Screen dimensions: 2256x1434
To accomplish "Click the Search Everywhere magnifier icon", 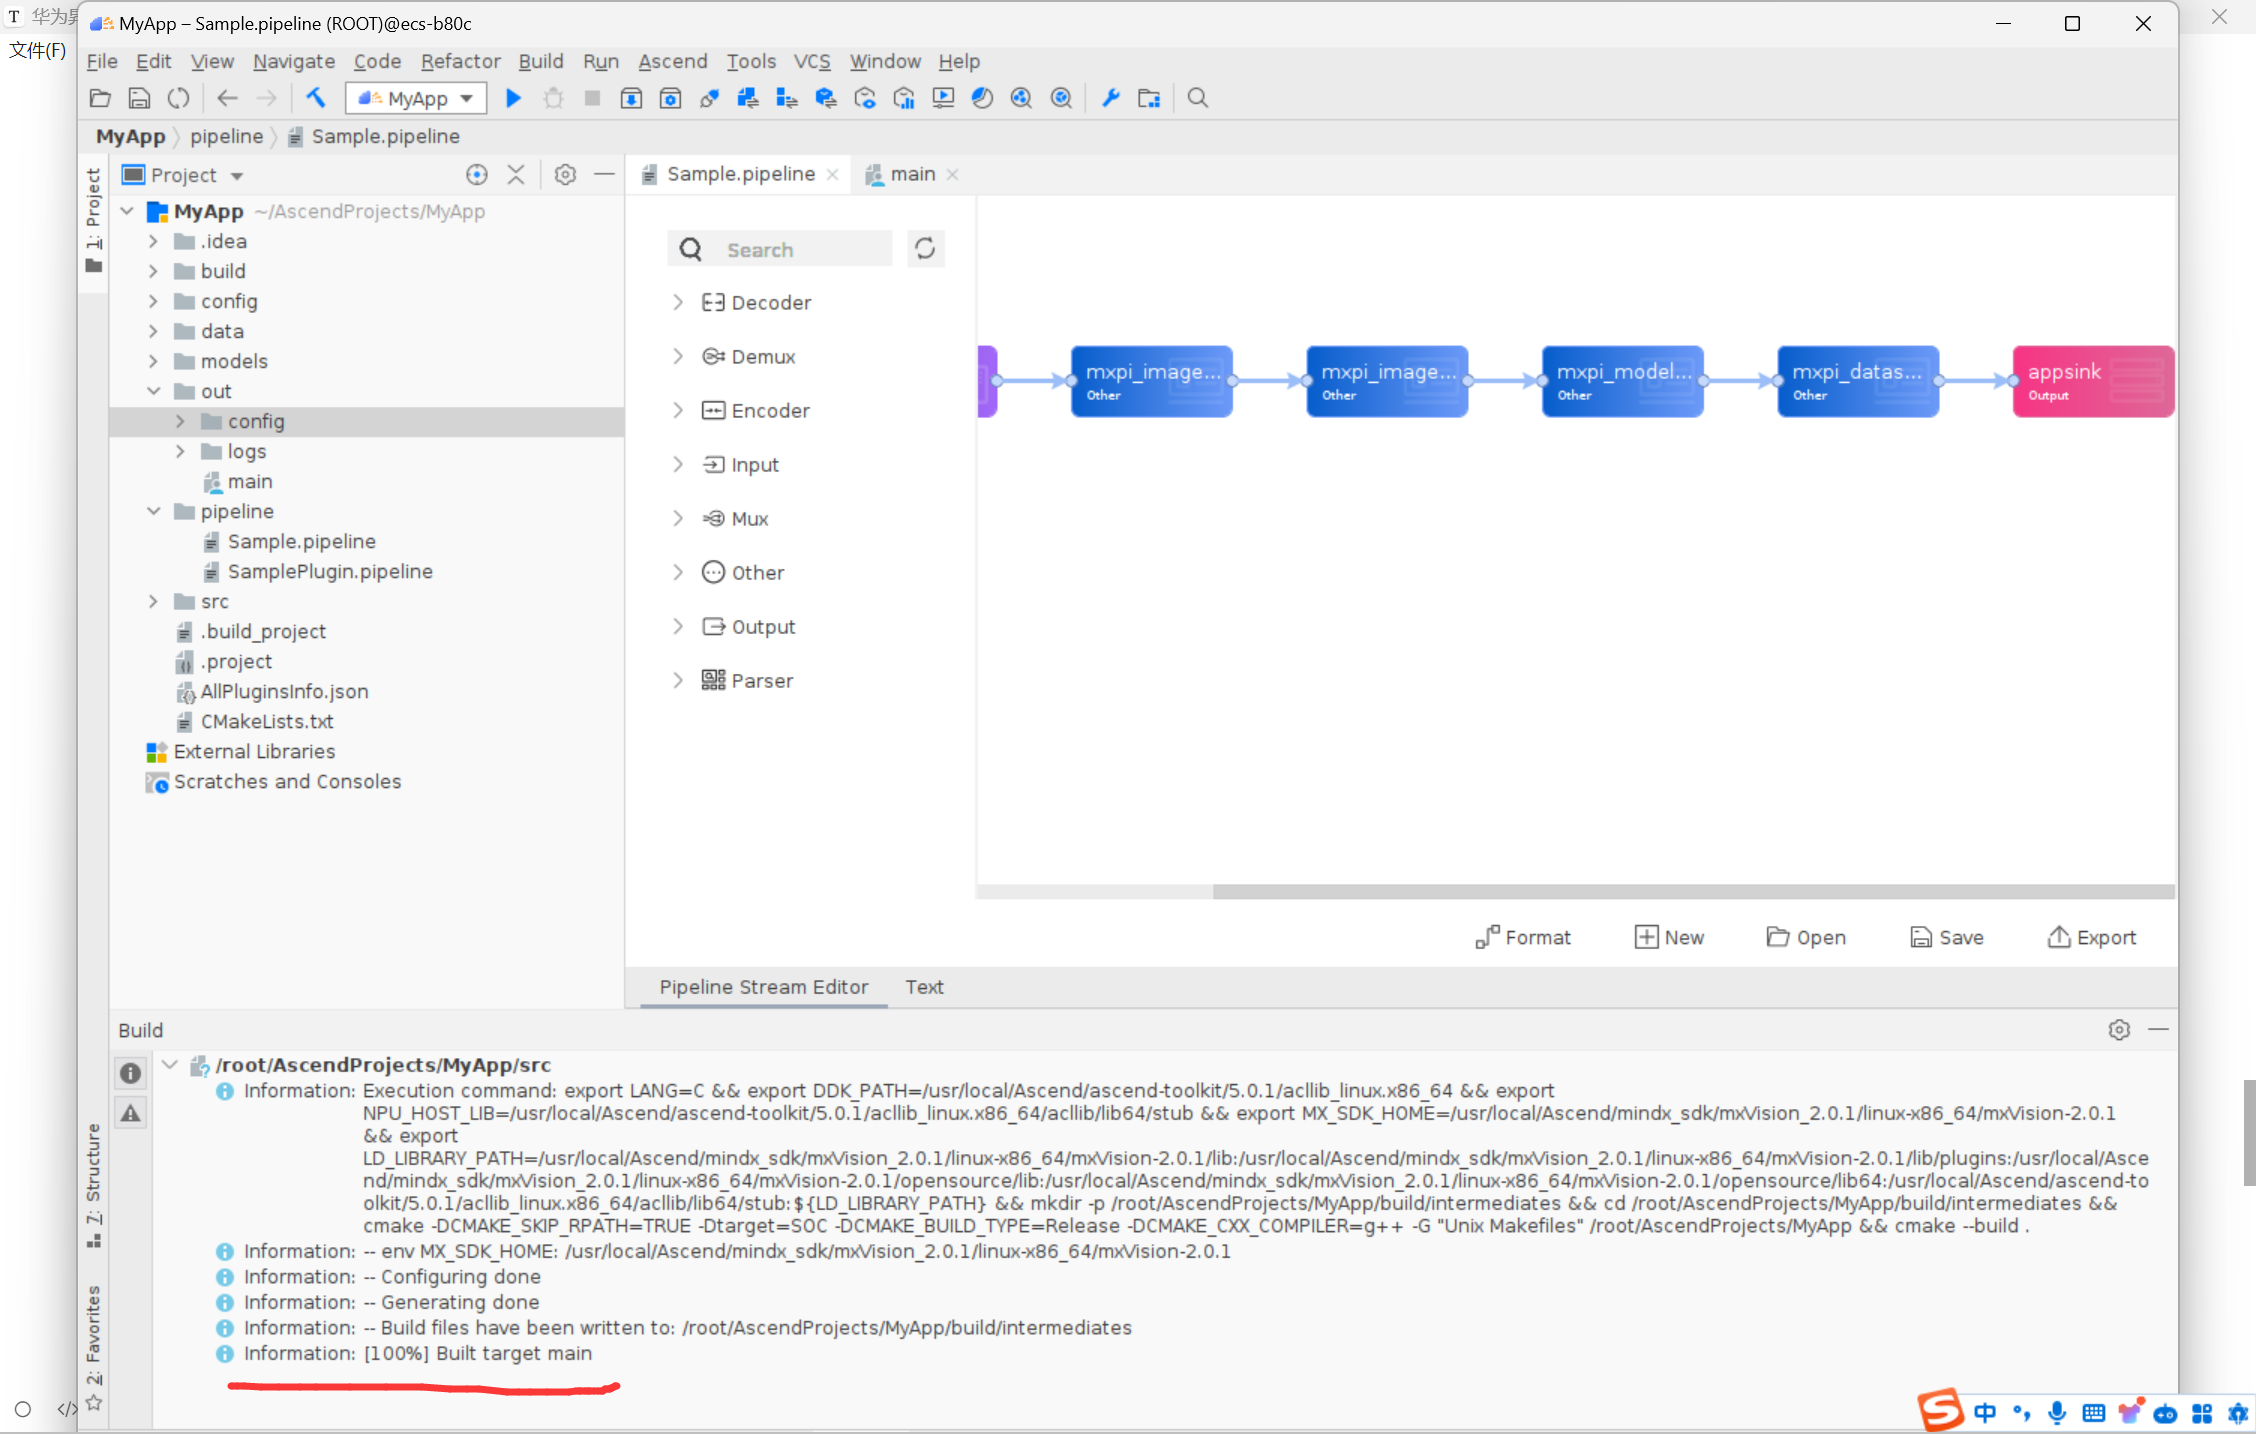I will 1197,98.
